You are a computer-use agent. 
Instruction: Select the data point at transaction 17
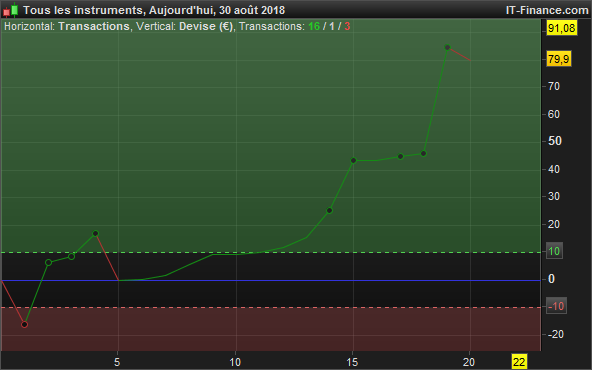(x=401, y=156)
